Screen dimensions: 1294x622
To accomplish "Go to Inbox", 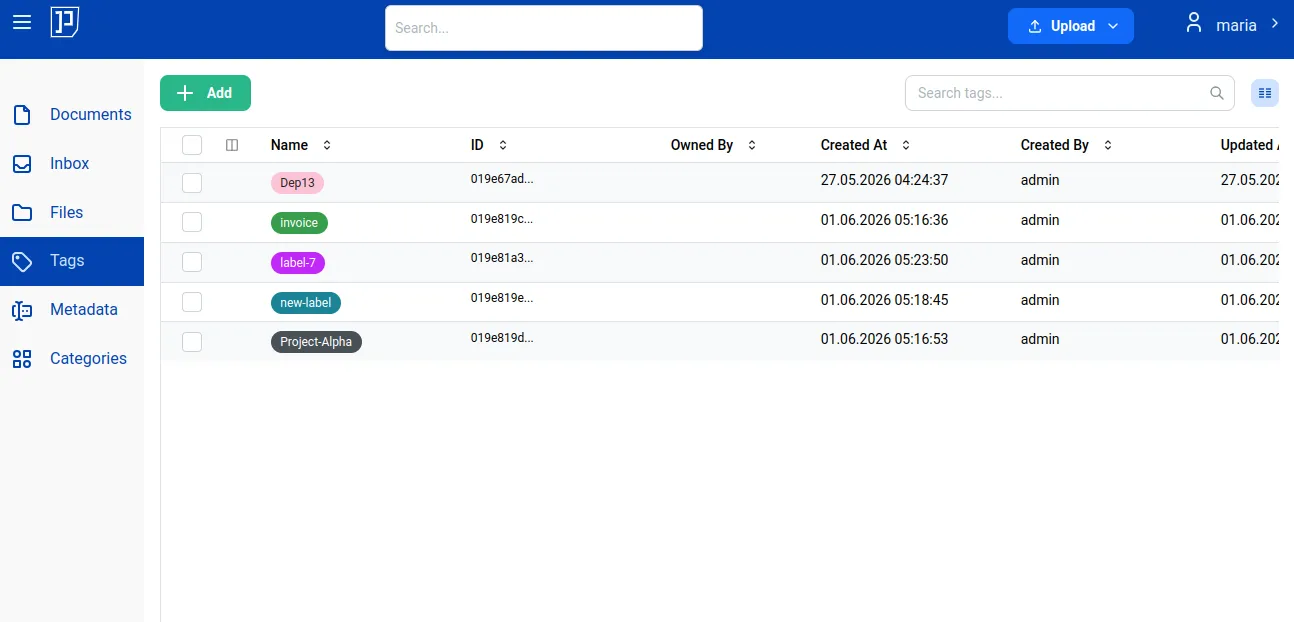I will 72,164.
